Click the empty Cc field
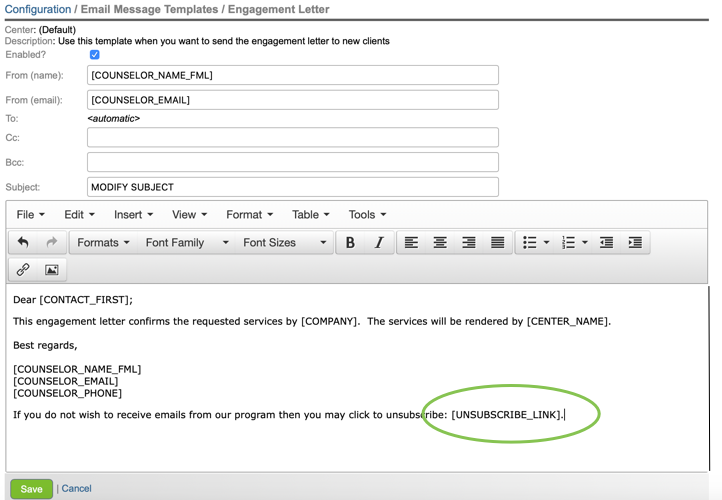Screen dimensions: 722x500 [x=292, y=138]
